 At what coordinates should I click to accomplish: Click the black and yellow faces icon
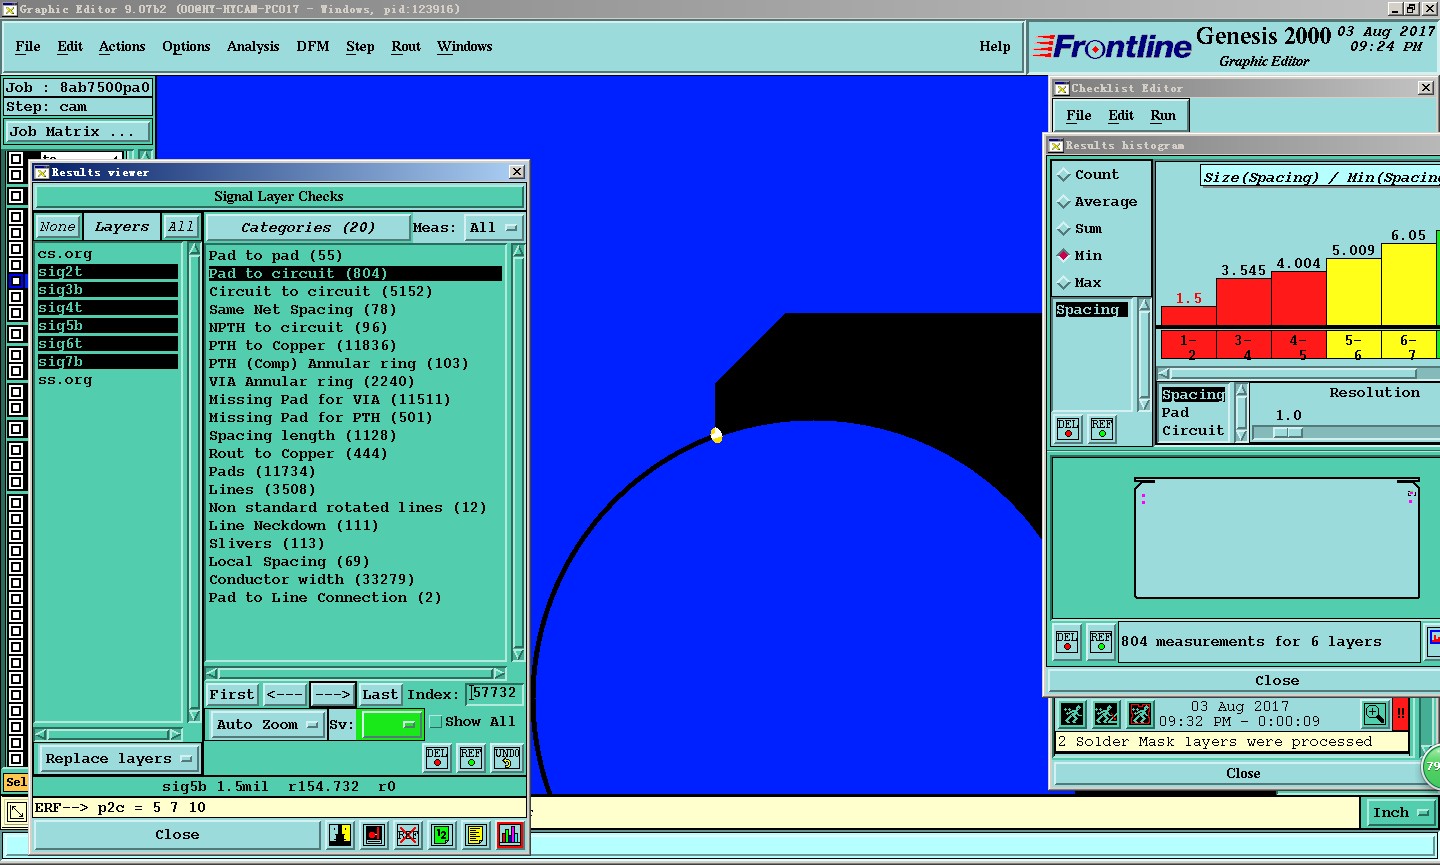click(340, 835)
